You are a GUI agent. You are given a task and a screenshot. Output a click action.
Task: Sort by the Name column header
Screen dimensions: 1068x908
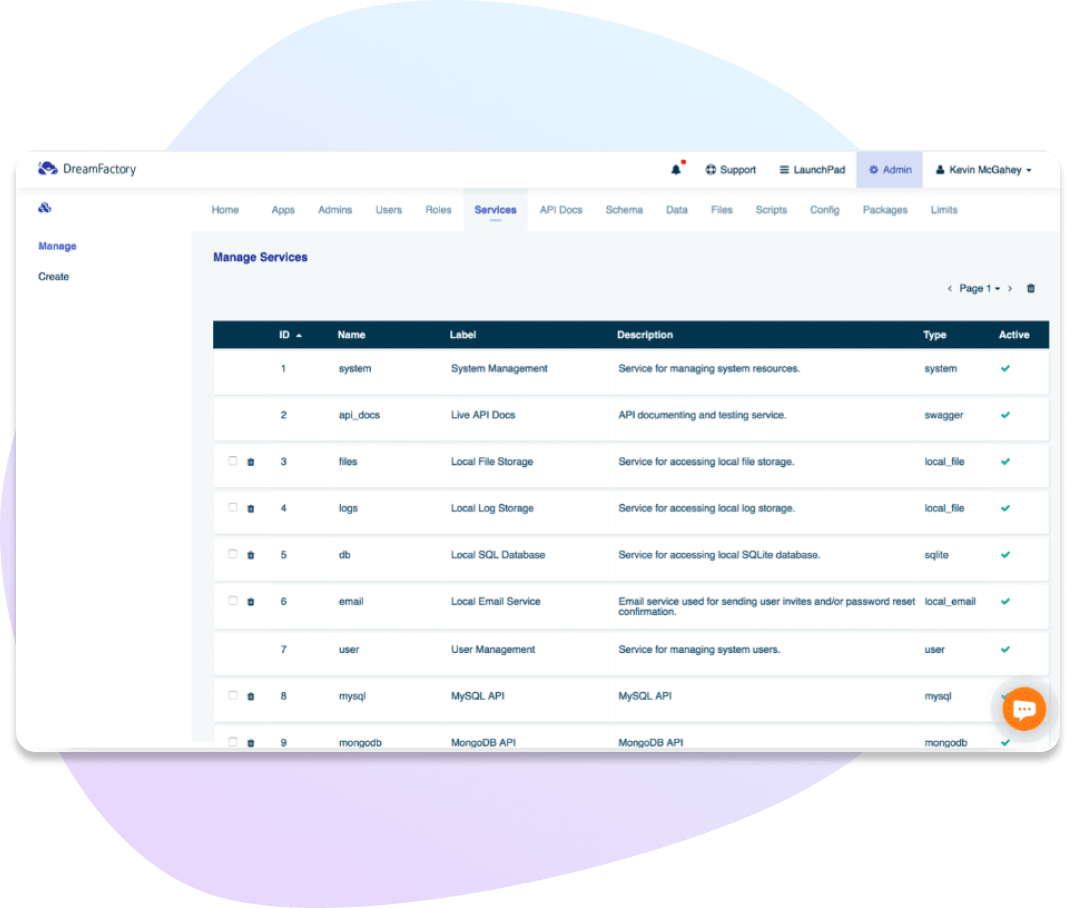click(351, 335)
